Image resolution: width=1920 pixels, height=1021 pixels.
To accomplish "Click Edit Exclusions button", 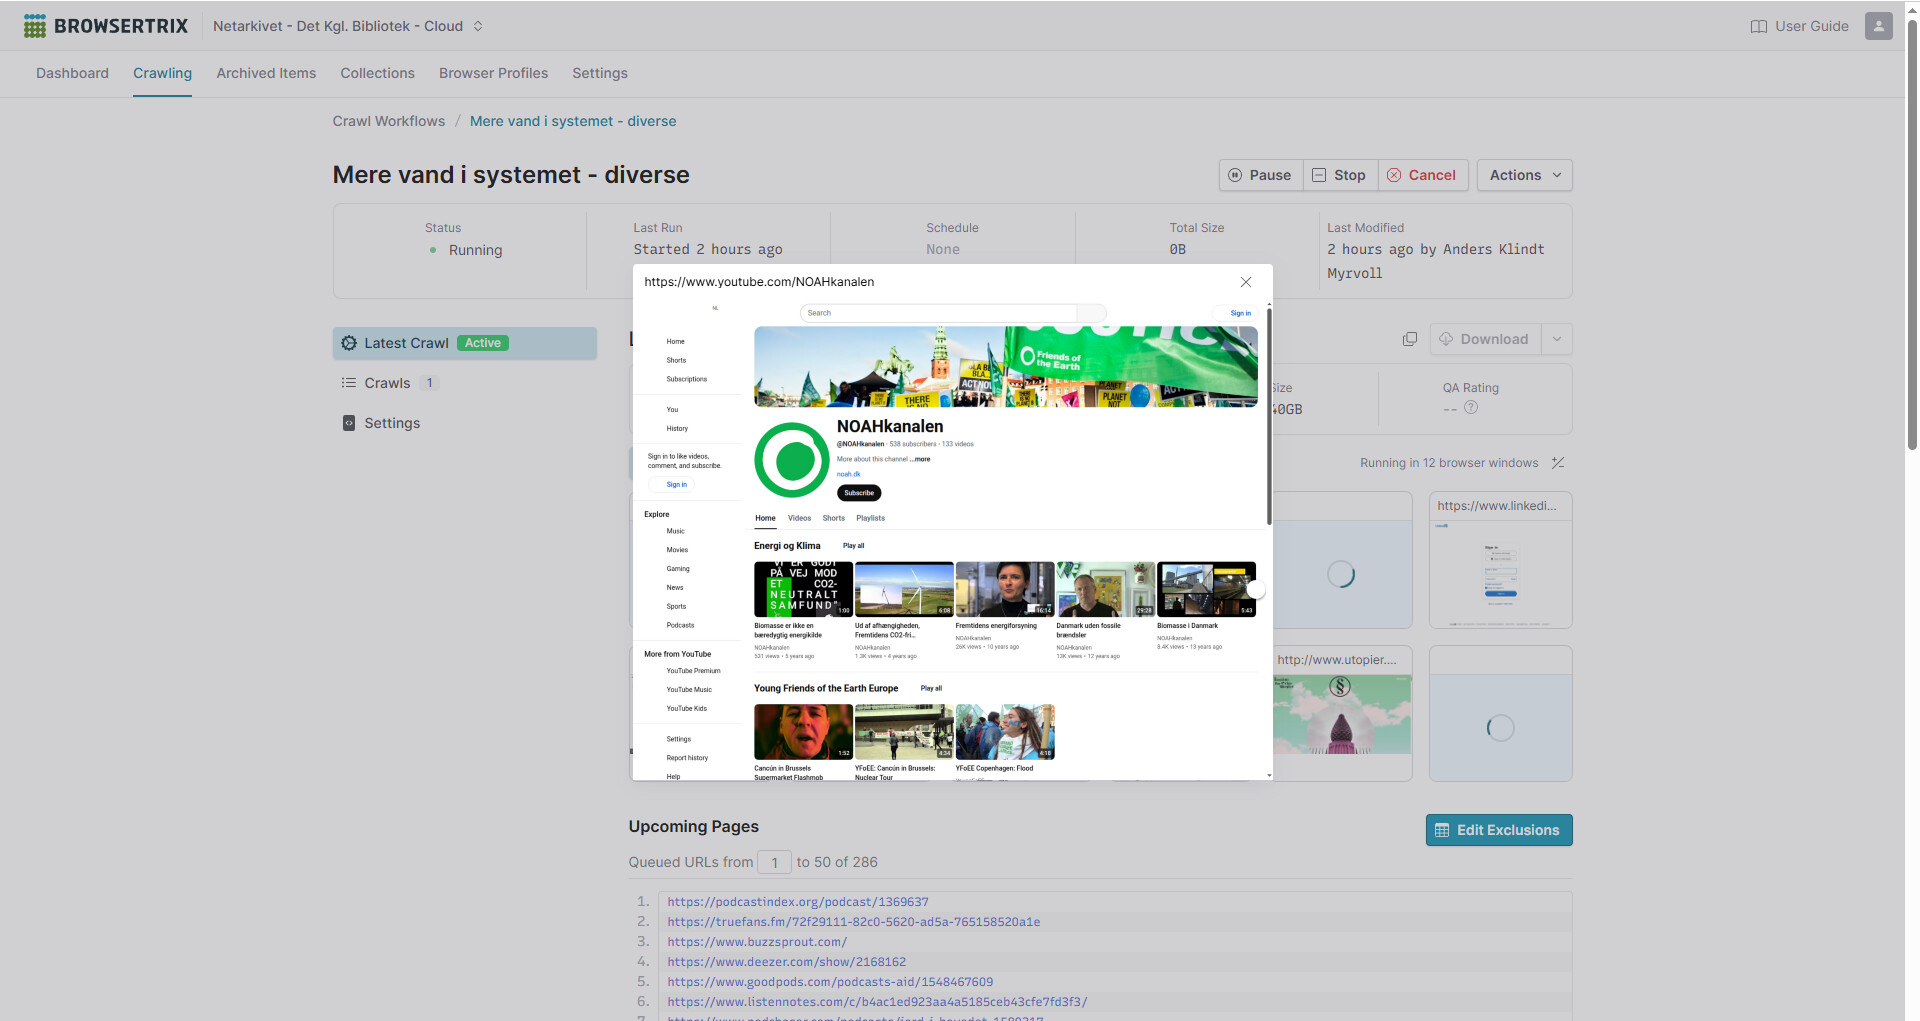I will (1498, 830).
